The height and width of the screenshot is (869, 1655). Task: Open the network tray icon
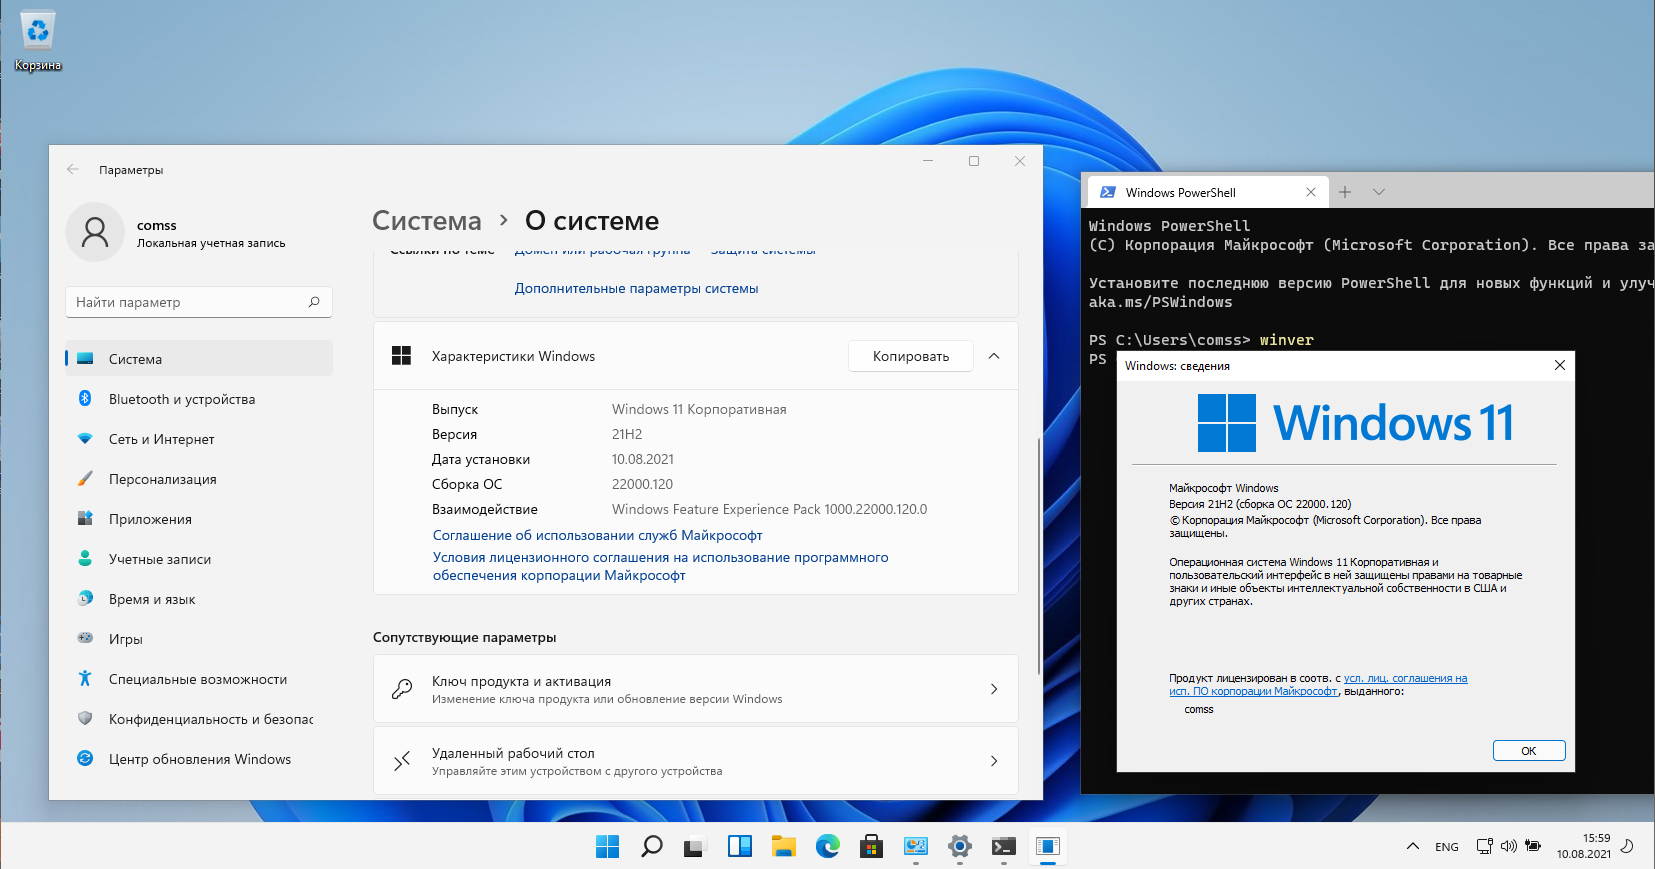click(x=1485, y=846)
